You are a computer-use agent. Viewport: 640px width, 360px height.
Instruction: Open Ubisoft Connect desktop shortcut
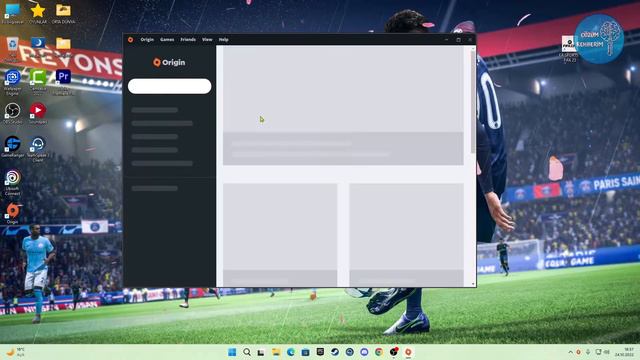13,182
